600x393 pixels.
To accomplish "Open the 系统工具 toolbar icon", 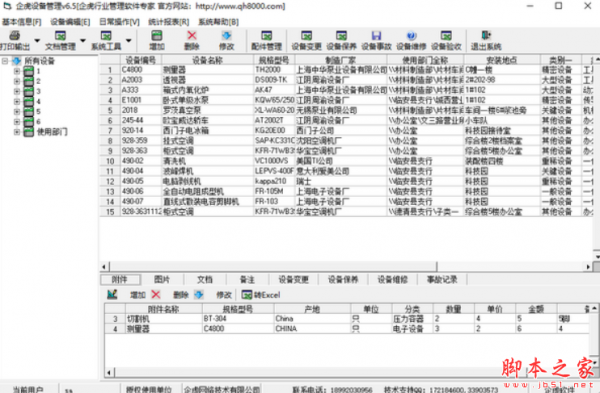I will (106, 36).
